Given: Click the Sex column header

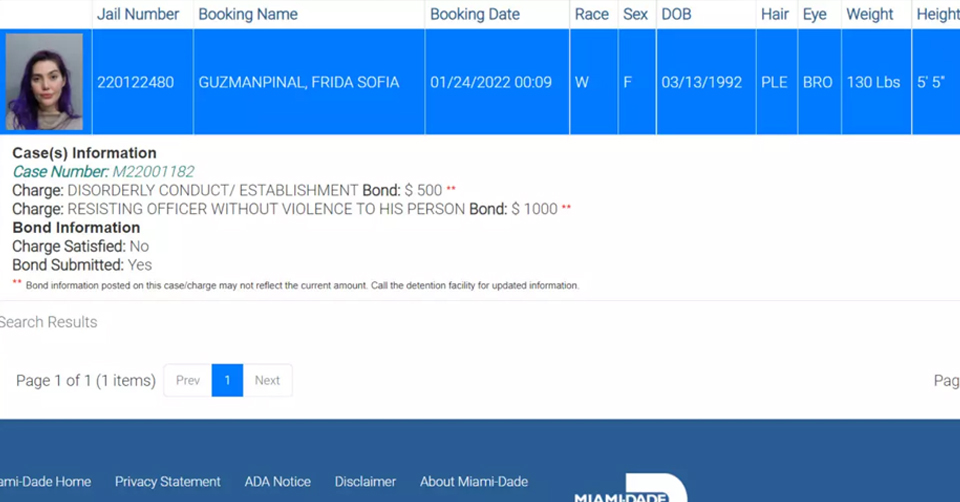Looking at the screenshot, I should coord(635,14).
